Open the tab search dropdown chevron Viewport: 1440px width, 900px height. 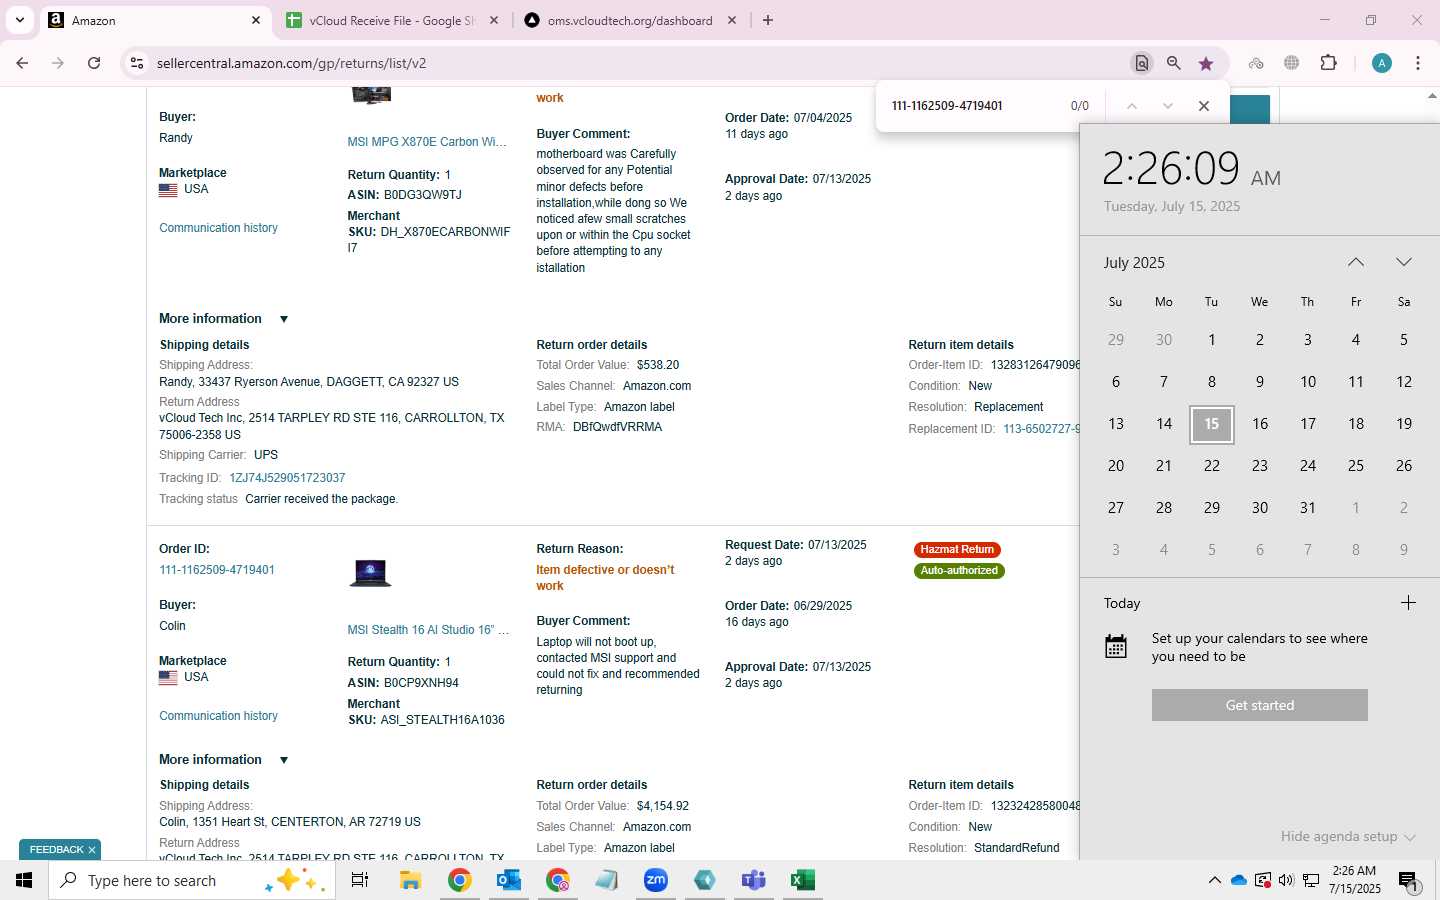pos(19,20)
